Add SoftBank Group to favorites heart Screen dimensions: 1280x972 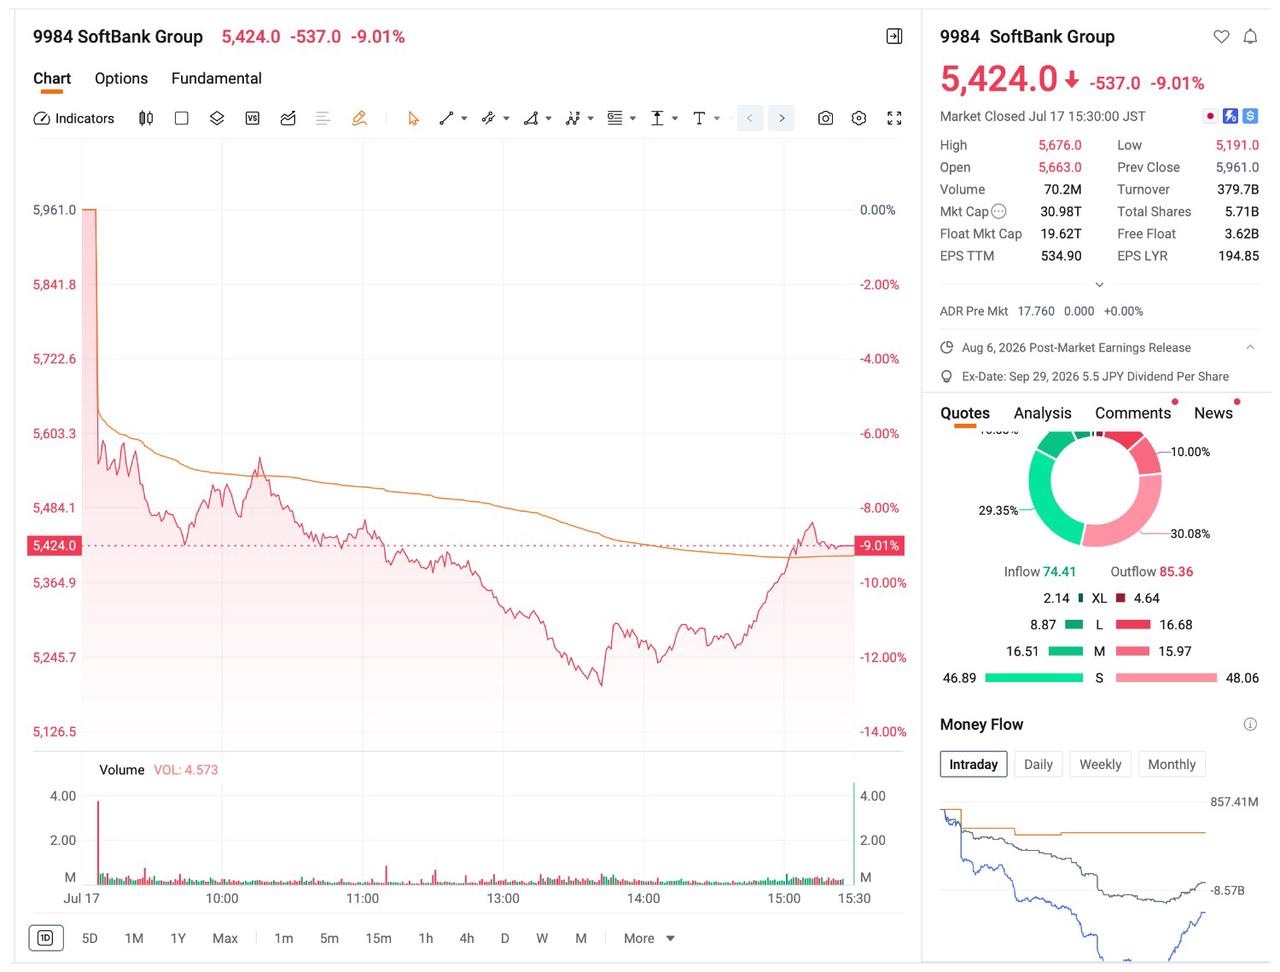pyautogui.click(x=1221, y=37)
